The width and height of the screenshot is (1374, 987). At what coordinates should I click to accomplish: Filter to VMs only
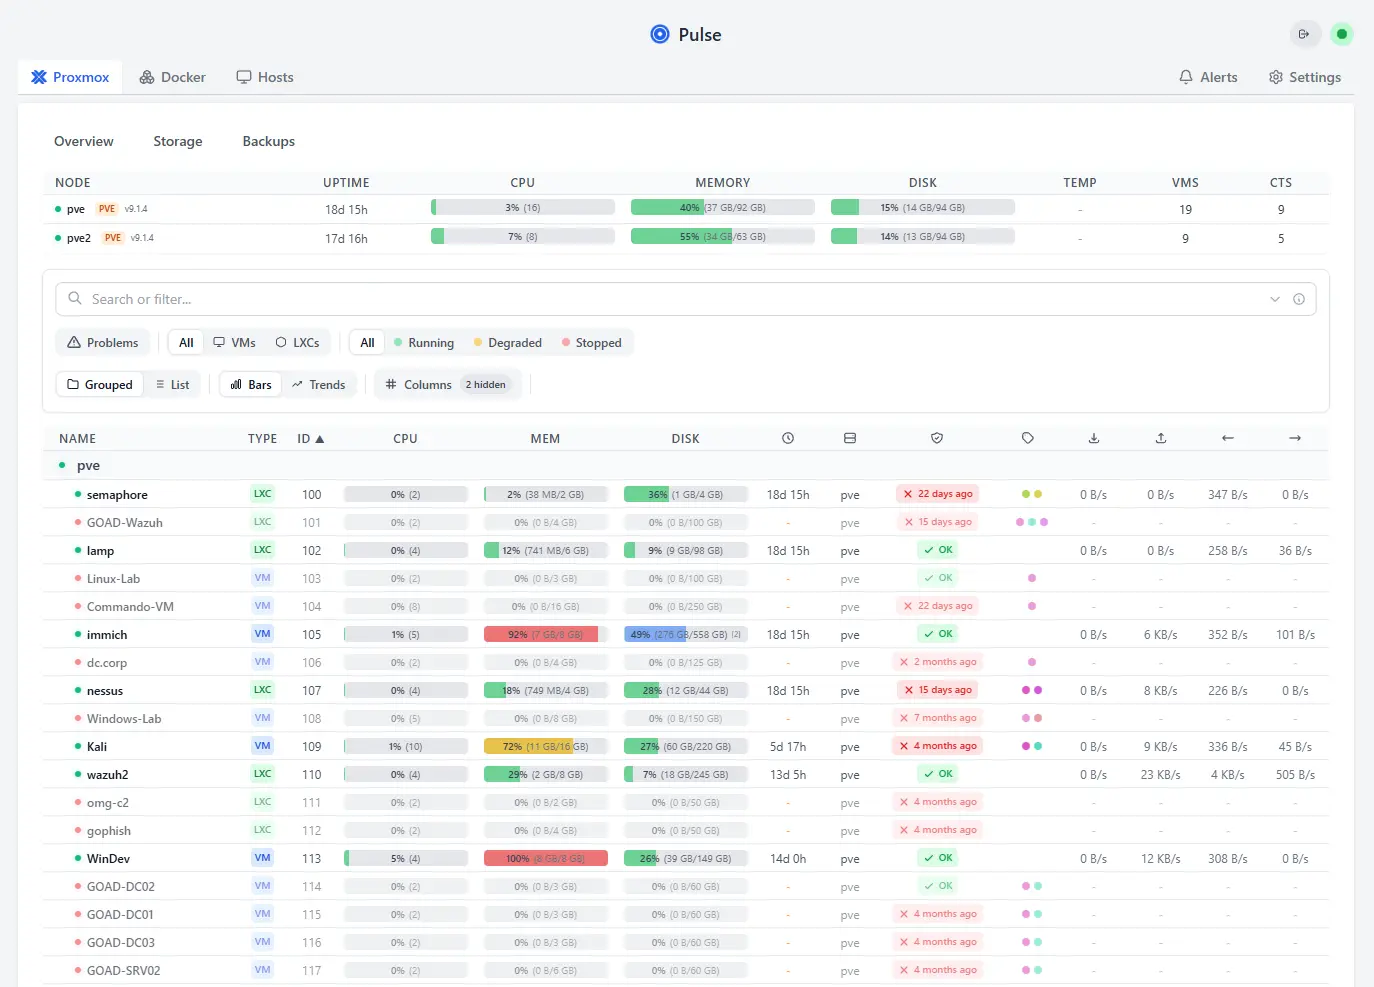click(234, 343)
